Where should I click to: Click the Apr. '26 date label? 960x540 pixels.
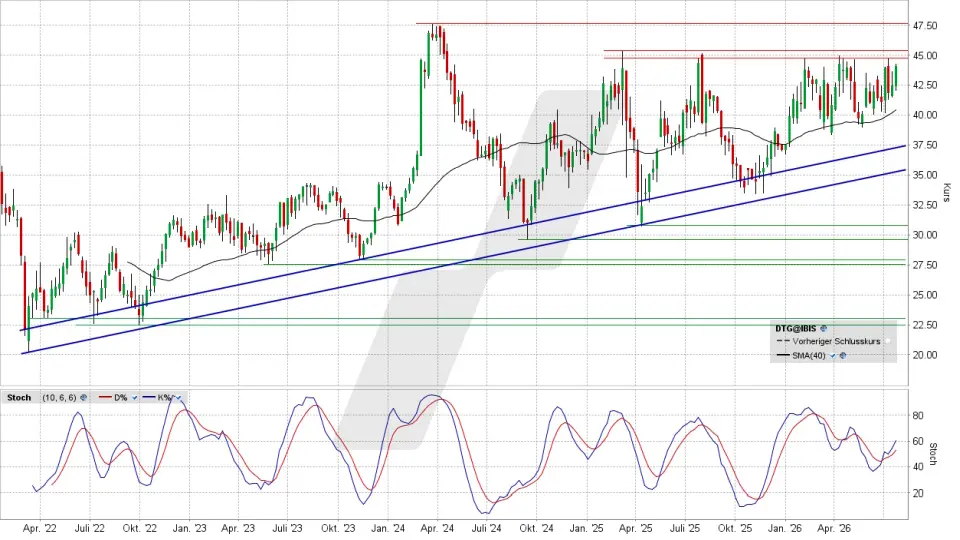pyautogui.click(x=834, y=528)
